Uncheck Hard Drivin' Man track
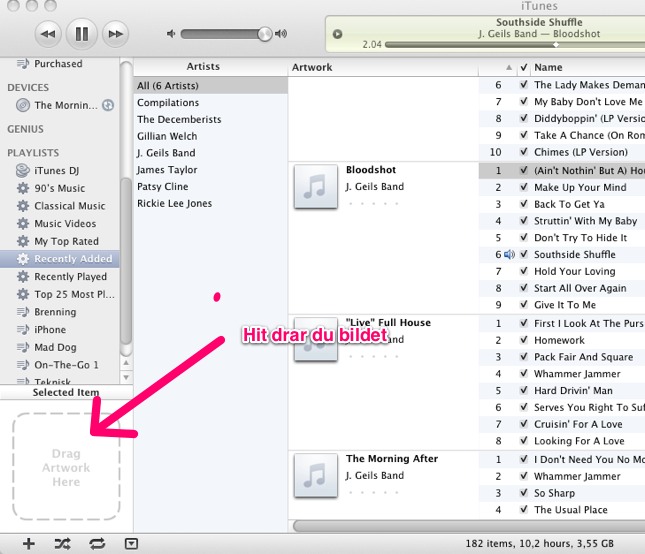The image size is (645, 554). pos(524,390)
